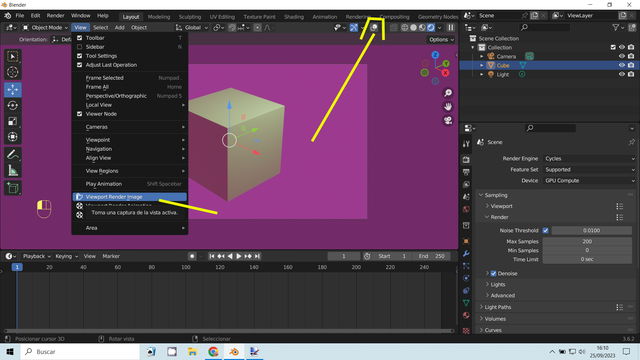
Task: Switch to solid viewport shading
Action: (x=413, y=28)
